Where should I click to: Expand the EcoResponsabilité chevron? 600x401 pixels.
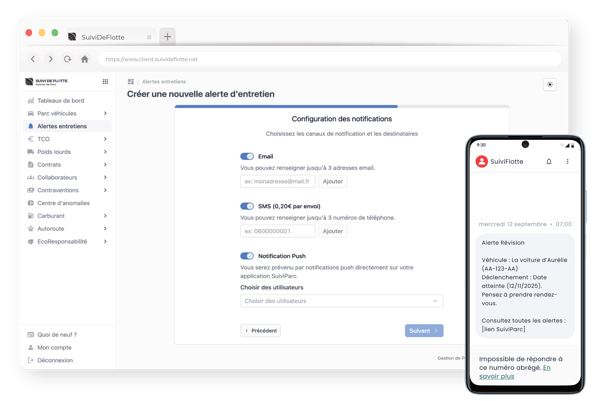105,241
